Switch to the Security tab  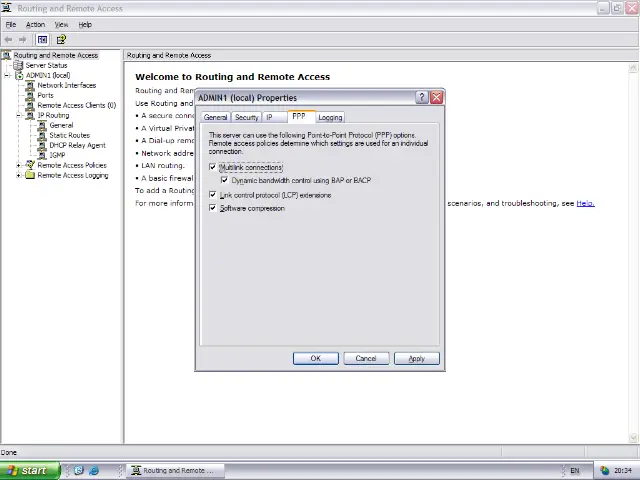click(x=247, y=118)
